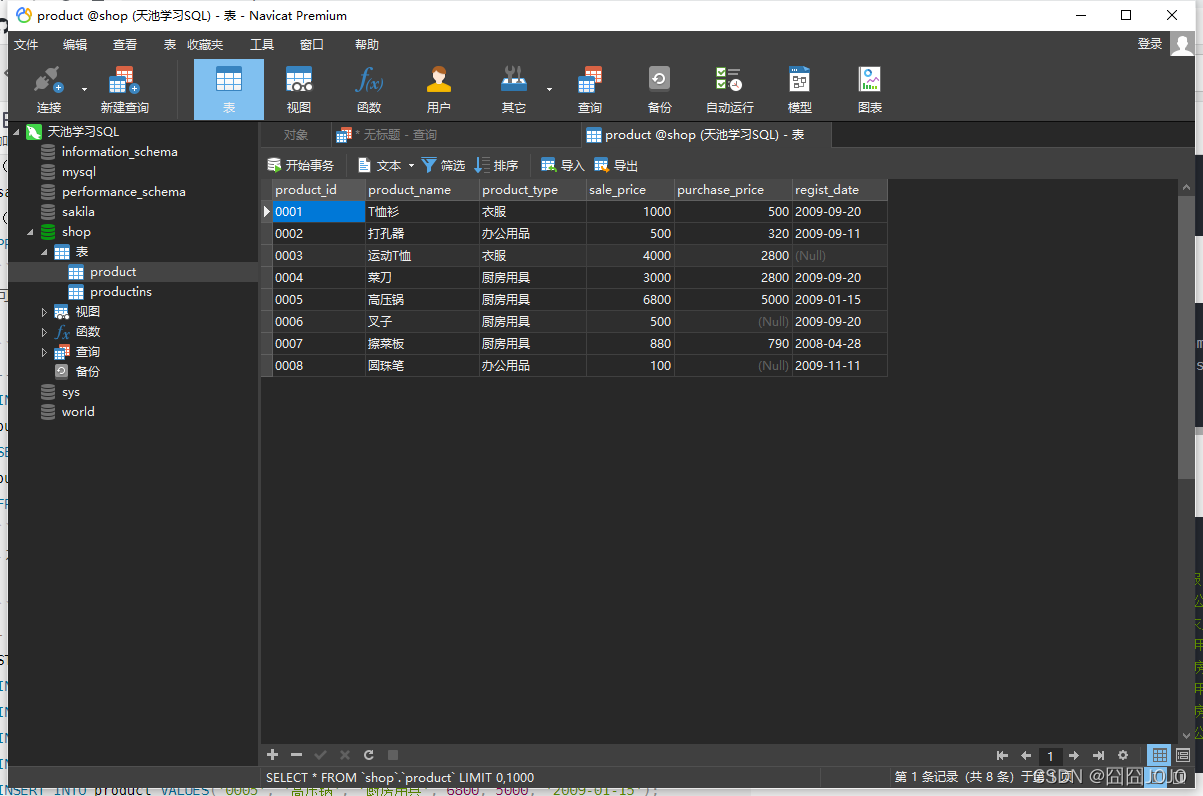Open the 文本 dropdown in table toolbar
1203x796 pixels.
point(385,165)
